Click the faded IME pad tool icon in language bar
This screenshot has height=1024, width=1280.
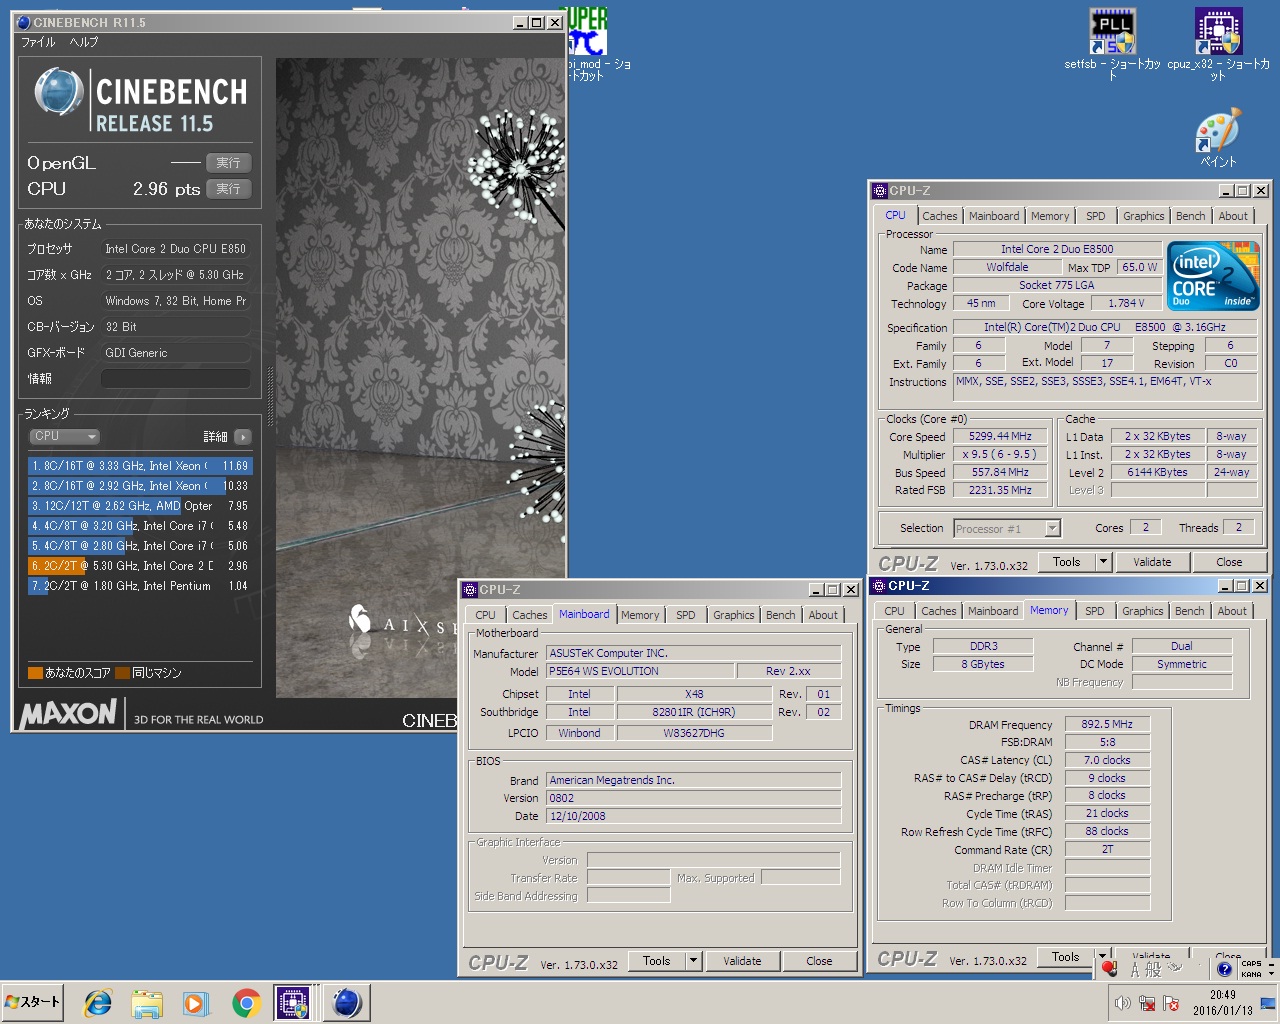1174,967
